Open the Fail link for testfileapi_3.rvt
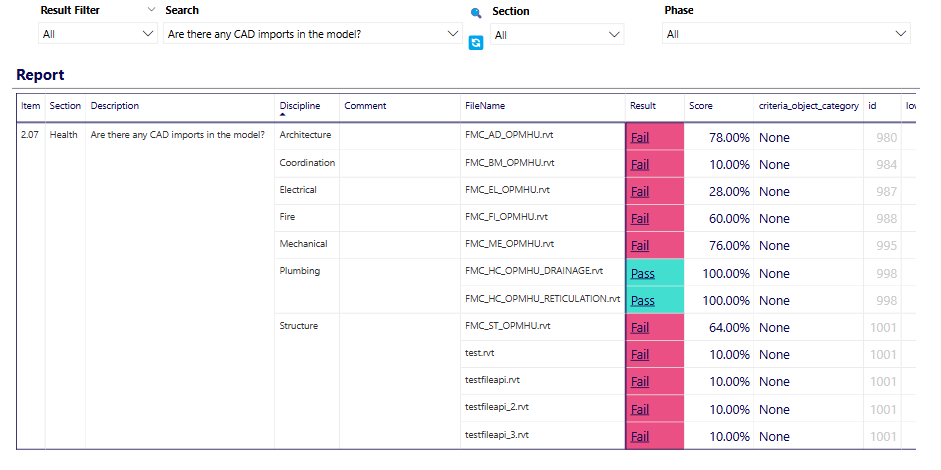 click(640, 436)
